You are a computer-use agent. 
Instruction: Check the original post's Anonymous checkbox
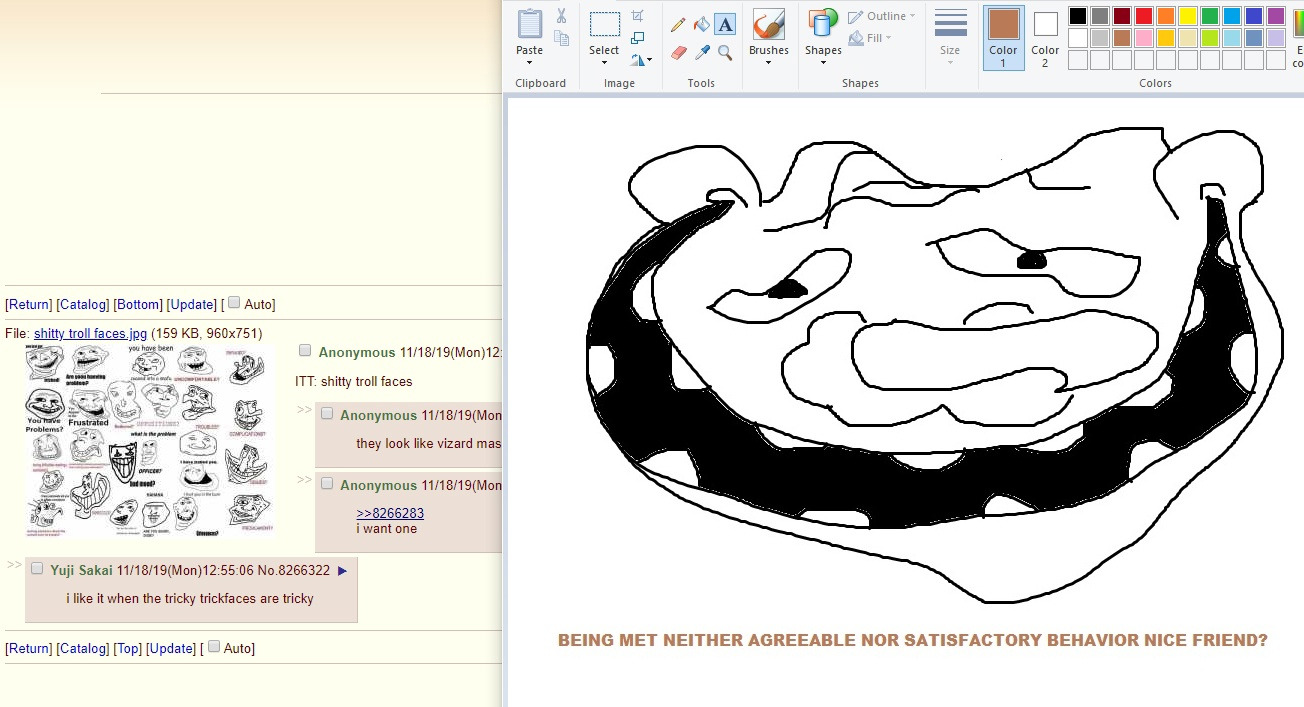point(305,351)
